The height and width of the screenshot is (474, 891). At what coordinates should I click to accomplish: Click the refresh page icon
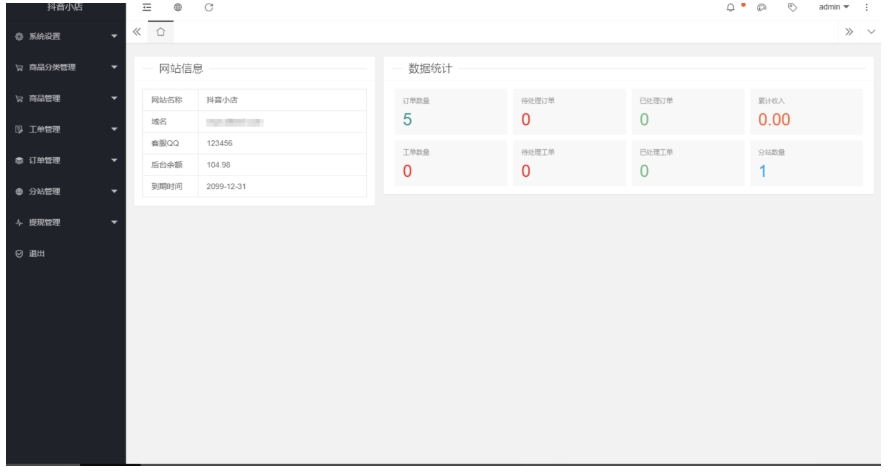pos(208,8)
